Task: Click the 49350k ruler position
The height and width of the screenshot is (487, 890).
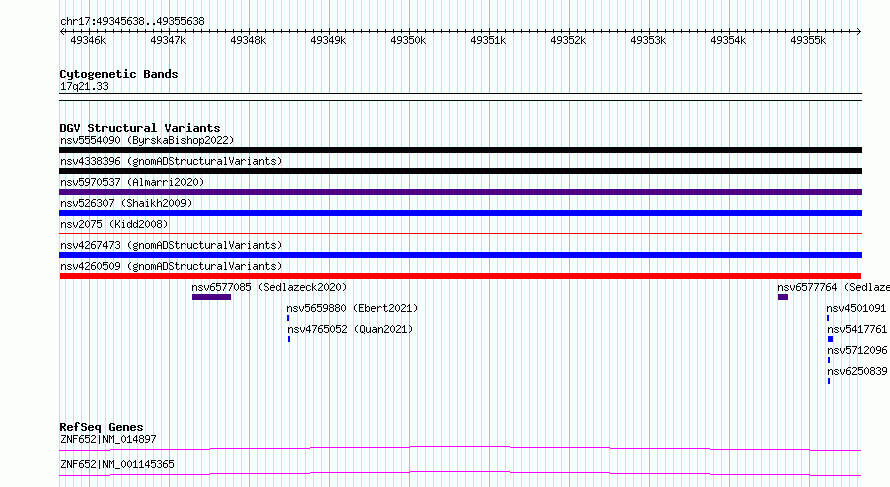Action: coord(408,40)
